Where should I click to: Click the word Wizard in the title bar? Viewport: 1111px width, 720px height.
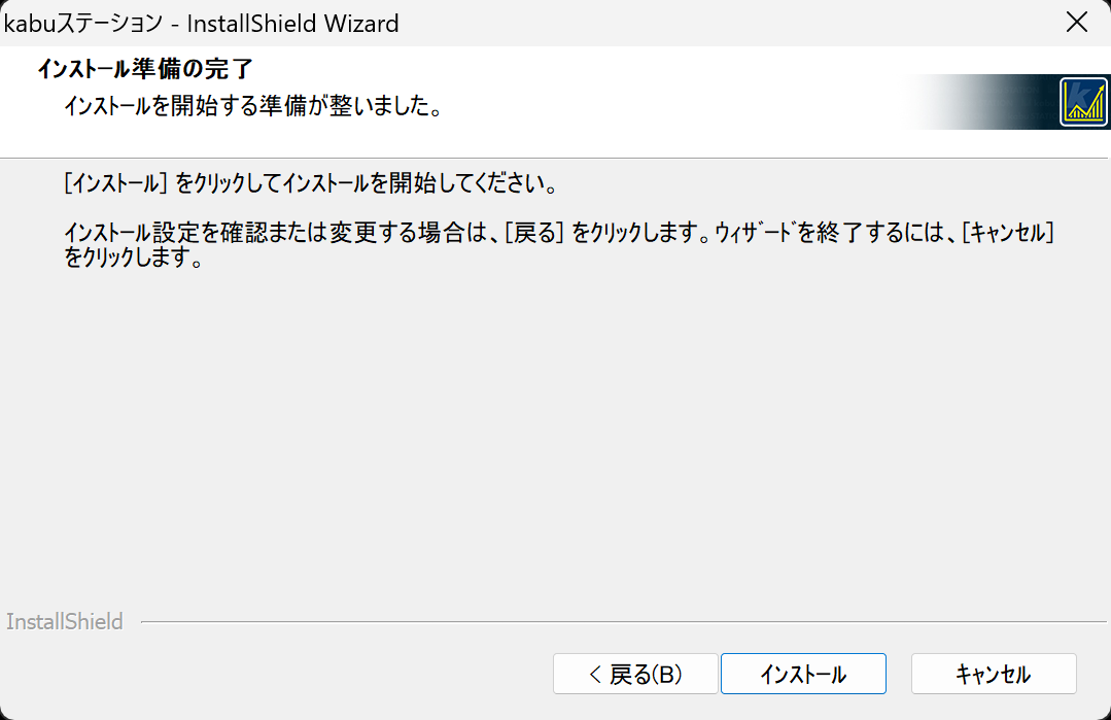click(x=361, y=23)
